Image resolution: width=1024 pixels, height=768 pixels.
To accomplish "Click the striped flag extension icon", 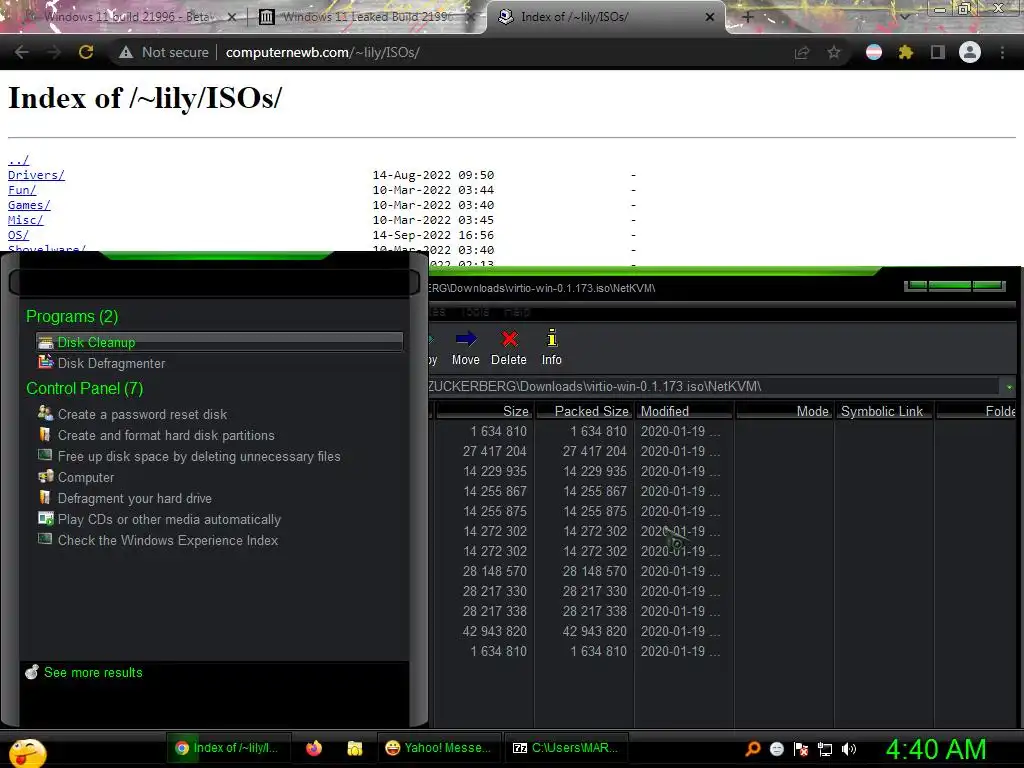I will pyautogui.click(x=874, y=52).
